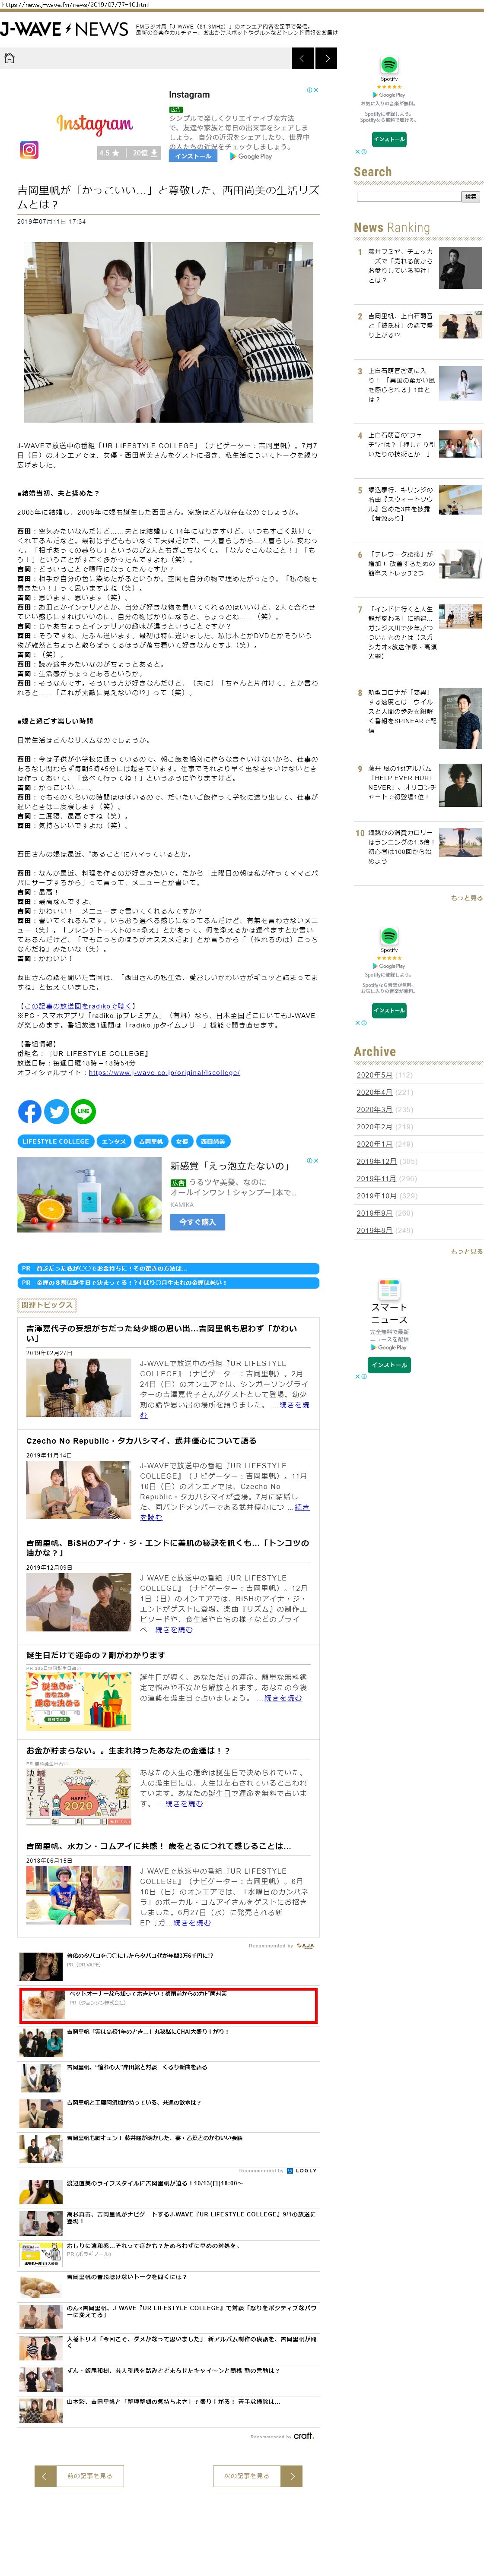Open related article 吉岡里帆、水カン・コムアイに共感
This screenshot has height=2576, width=484.
[158, 1846]
